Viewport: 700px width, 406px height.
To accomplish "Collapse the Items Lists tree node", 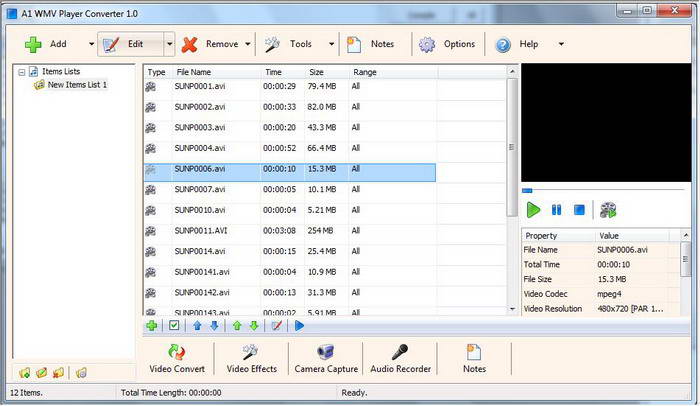I will 21,72.
